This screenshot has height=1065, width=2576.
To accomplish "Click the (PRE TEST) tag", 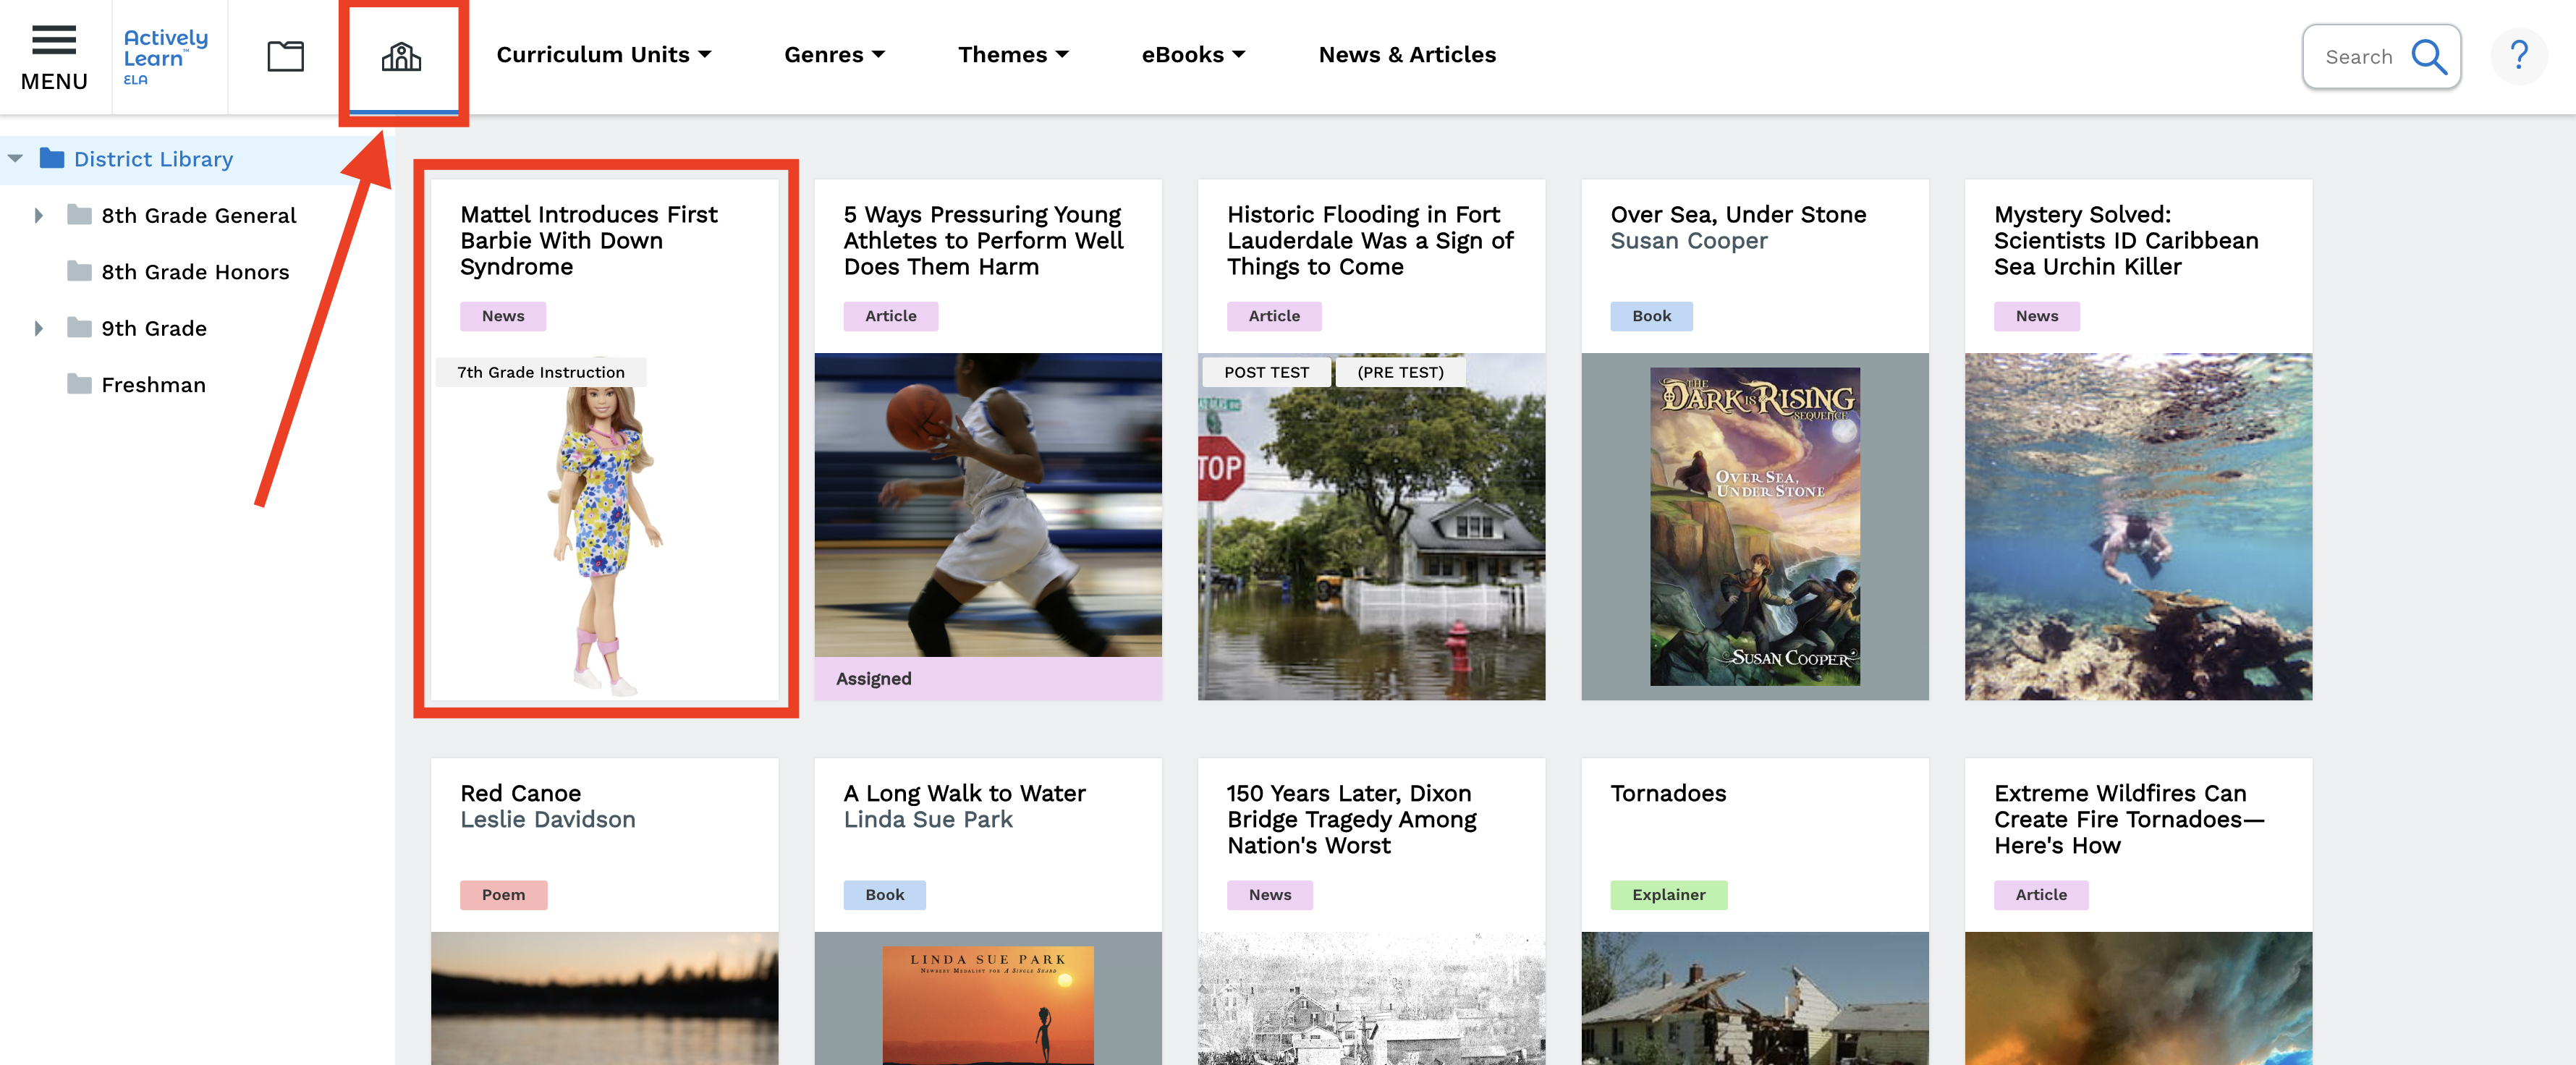I will 1400,372.
